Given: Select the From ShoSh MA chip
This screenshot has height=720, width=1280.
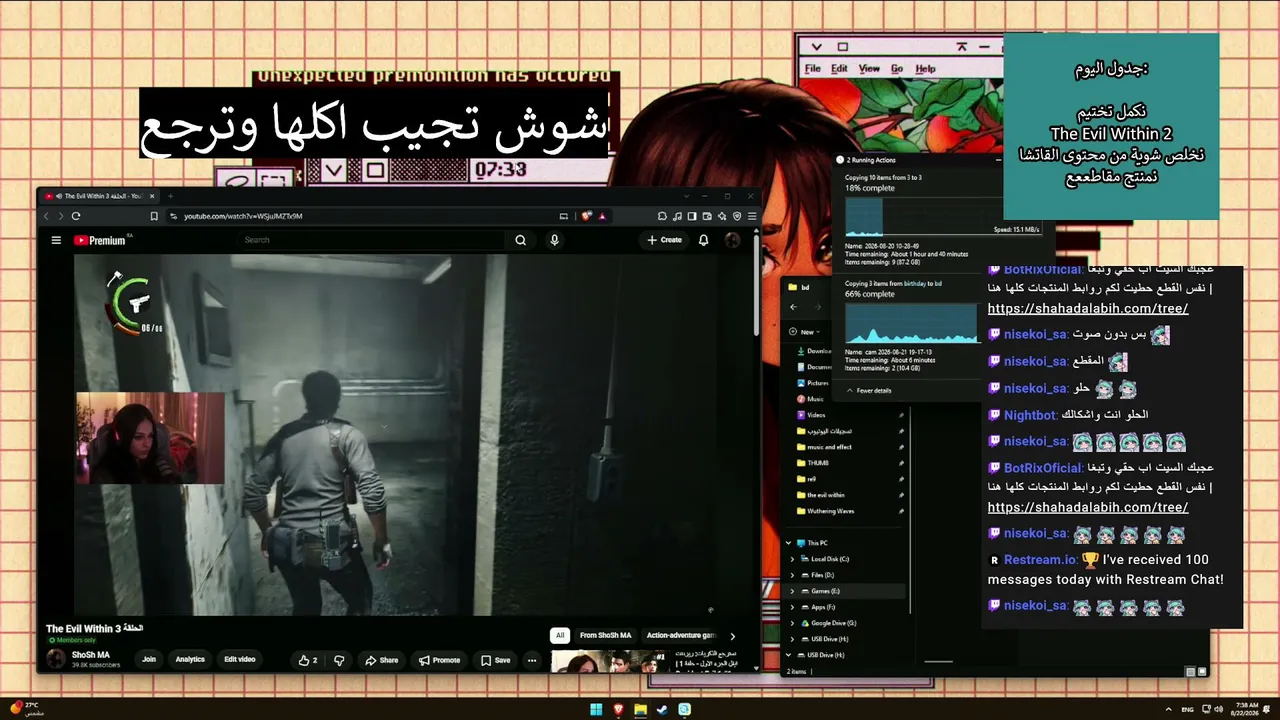Looking at the screenshot, I should 606,635.
